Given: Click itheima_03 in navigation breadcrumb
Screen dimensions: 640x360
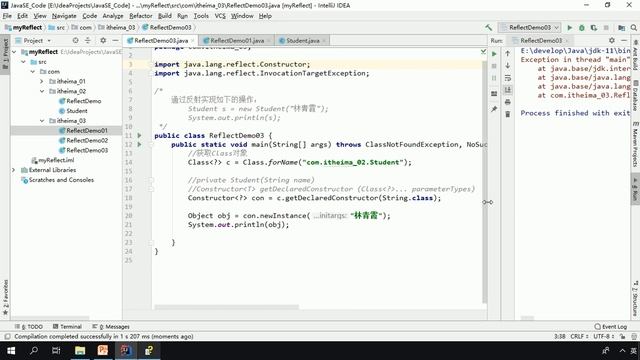Looking at the screenshot, I should (x=117, y=27).
